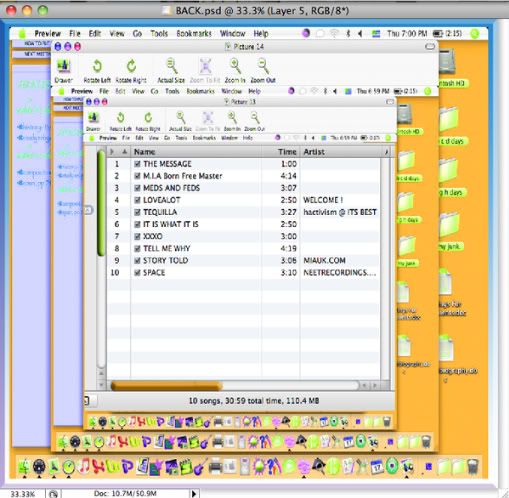Select the SPACE song row

click(243, 273)
